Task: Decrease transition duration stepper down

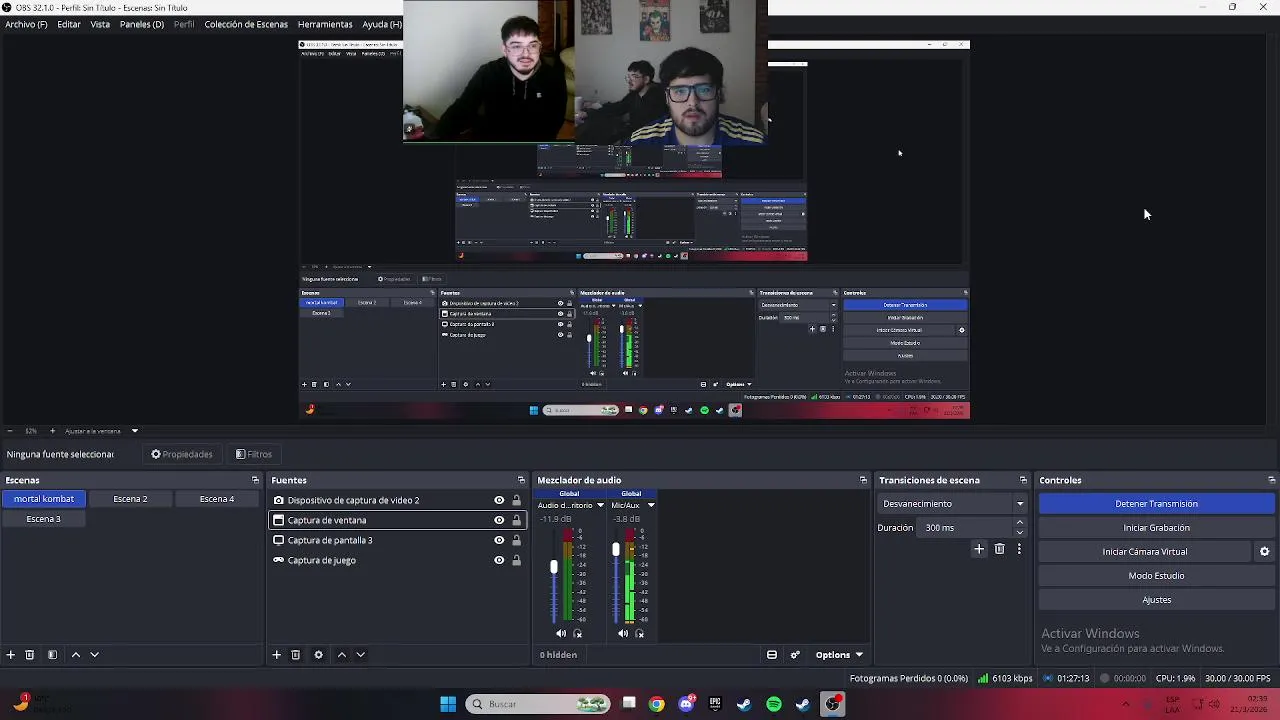Action: click(1020, 532)
